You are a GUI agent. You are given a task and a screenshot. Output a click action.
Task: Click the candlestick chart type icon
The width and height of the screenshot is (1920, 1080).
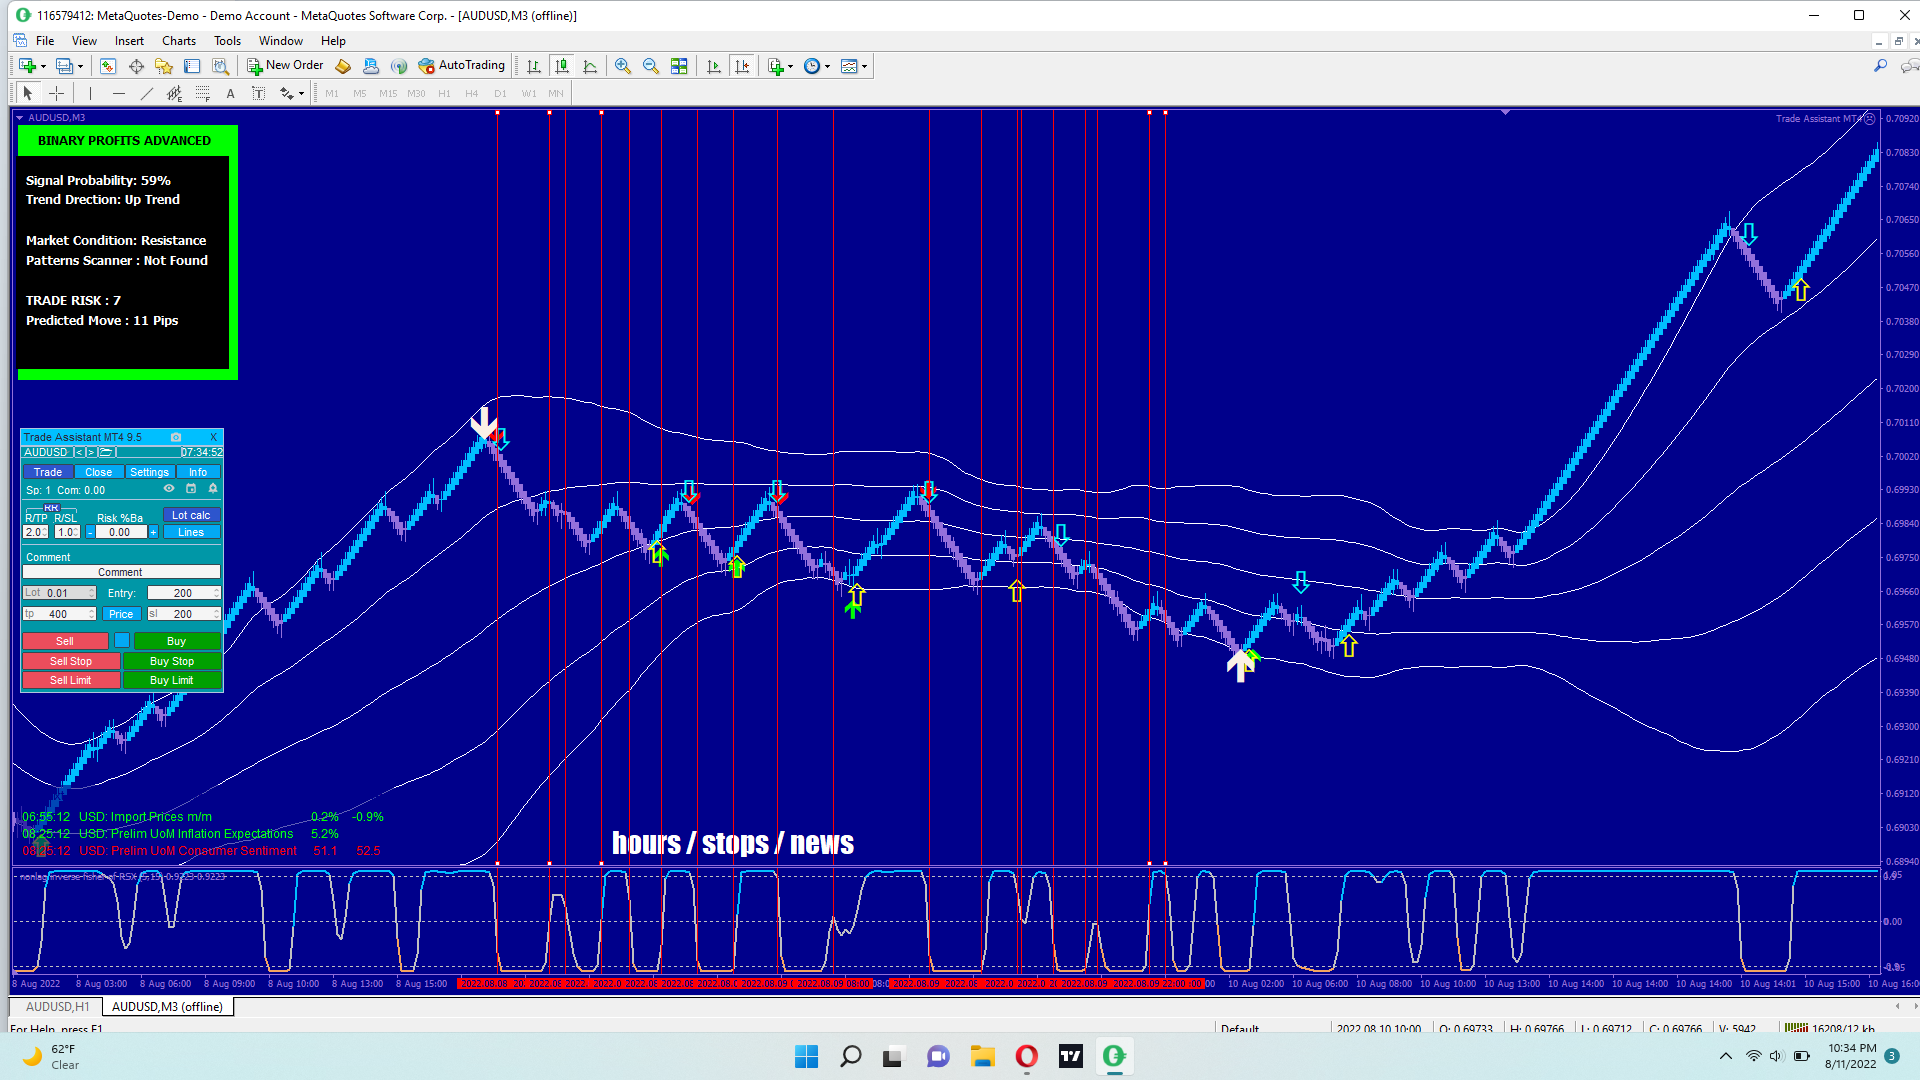point(562,66)
